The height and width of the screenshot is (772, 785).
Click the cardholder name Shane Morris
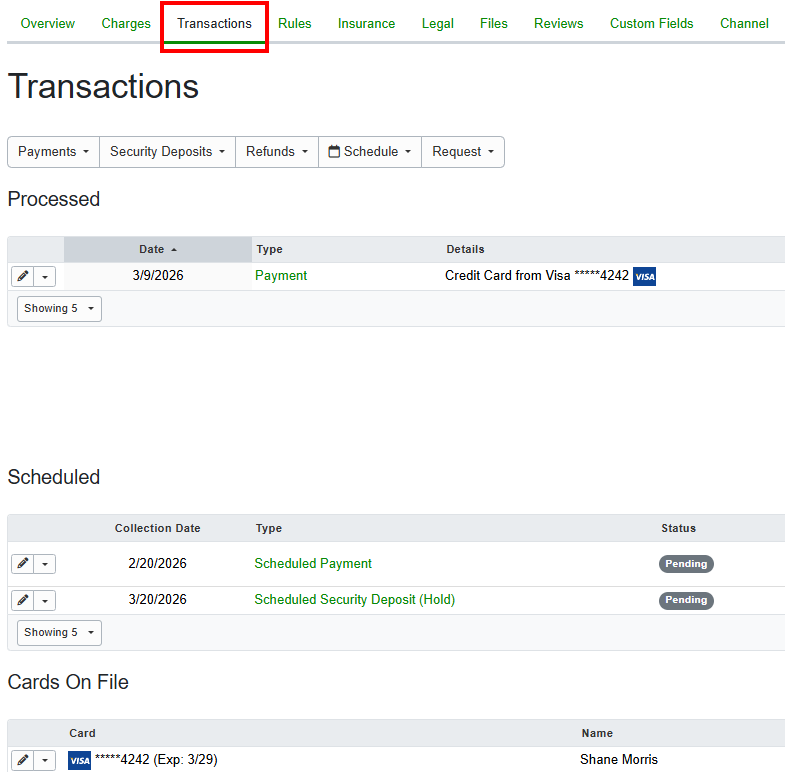click(619, 759)
